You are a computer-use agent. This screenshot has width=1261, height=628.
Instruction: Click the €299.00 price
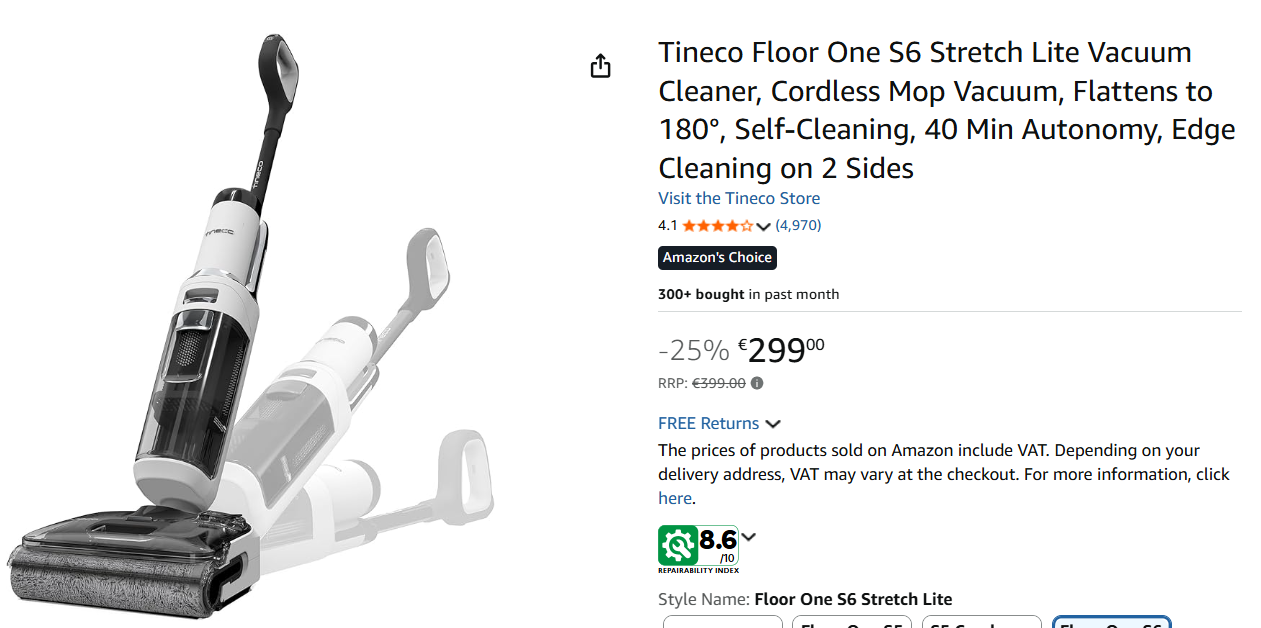tap(782, 350)
